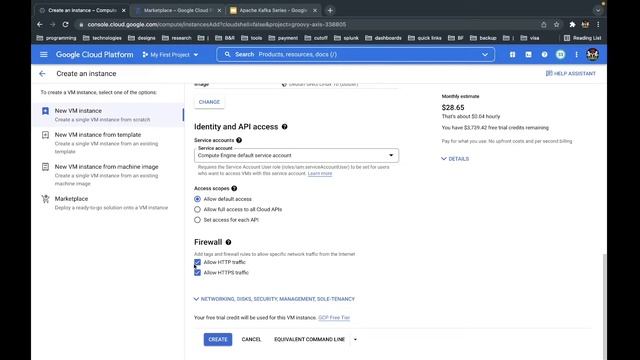Click the Cancel button
This screenshot has width=640, height=360.
(251, 339)
